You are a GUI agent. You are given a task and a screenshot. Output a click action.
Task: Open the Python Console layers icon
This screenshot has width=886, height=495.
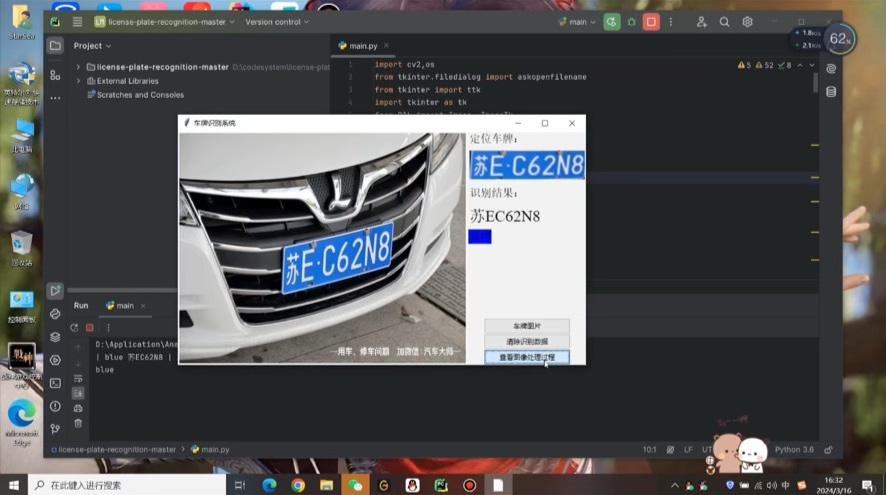(55, 337)
